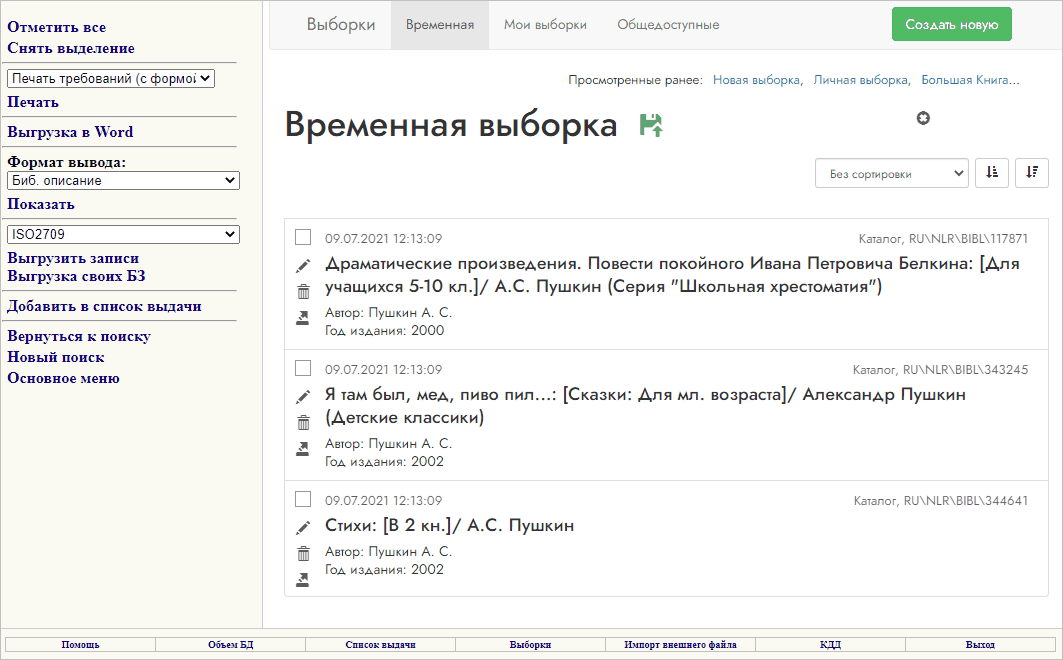Viewport: 1063px width, 660px height.
Task: Open Список выдачи in the bottom menu
Action: (x=380, y=644)
